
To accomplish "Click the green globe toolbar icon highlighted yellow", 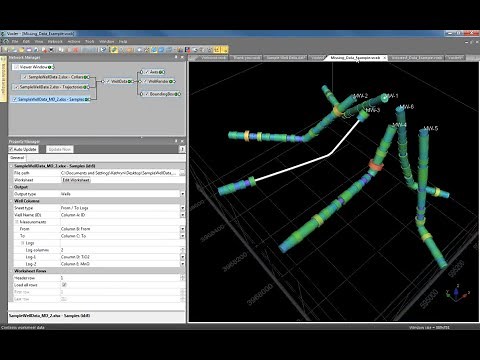I will 114,50.
